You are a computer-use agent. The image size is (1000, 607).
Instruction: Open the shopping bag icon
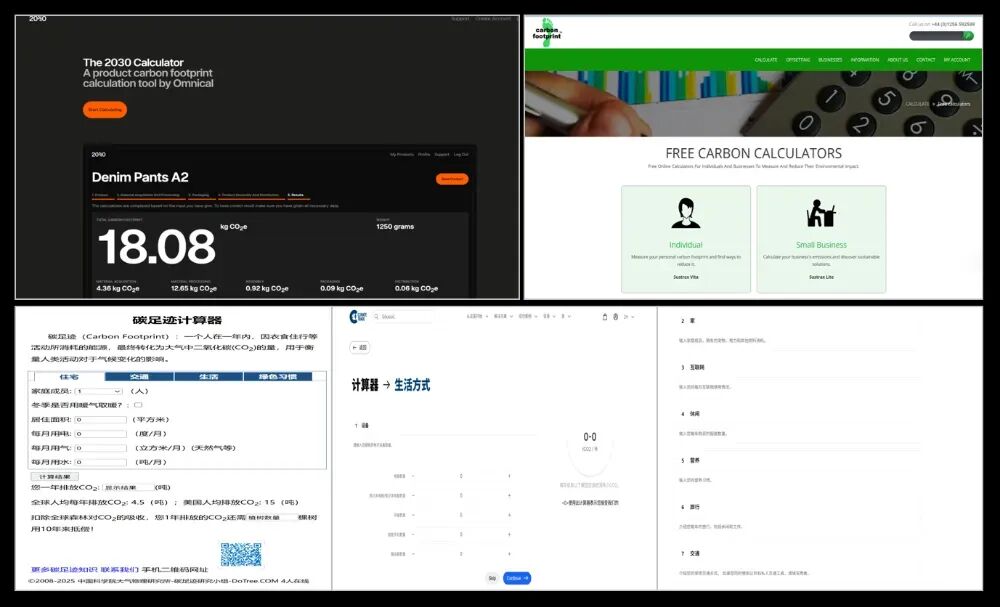point(604,317)
